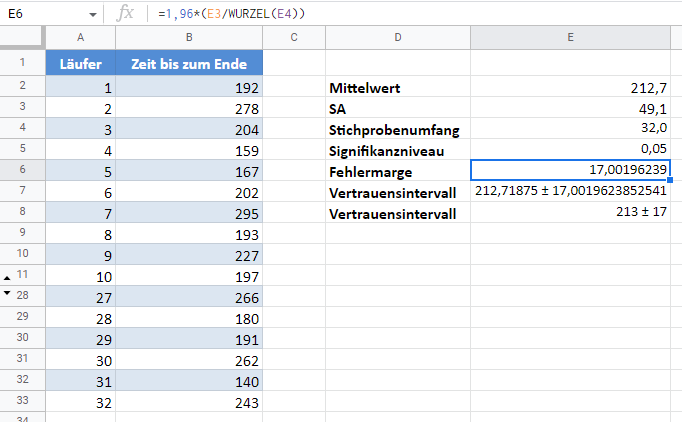The image size is (682, 422).
Task: Click the Läufer header cell
Action: (x=80, y=64)
